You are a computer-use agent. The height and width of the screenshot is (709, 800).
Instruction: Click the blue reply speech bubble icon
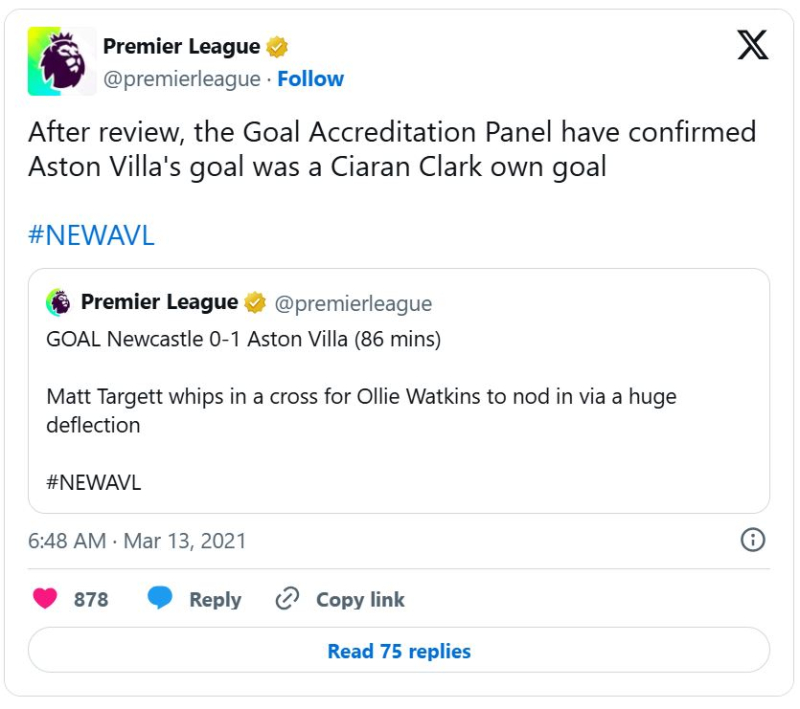click(160, 598)
